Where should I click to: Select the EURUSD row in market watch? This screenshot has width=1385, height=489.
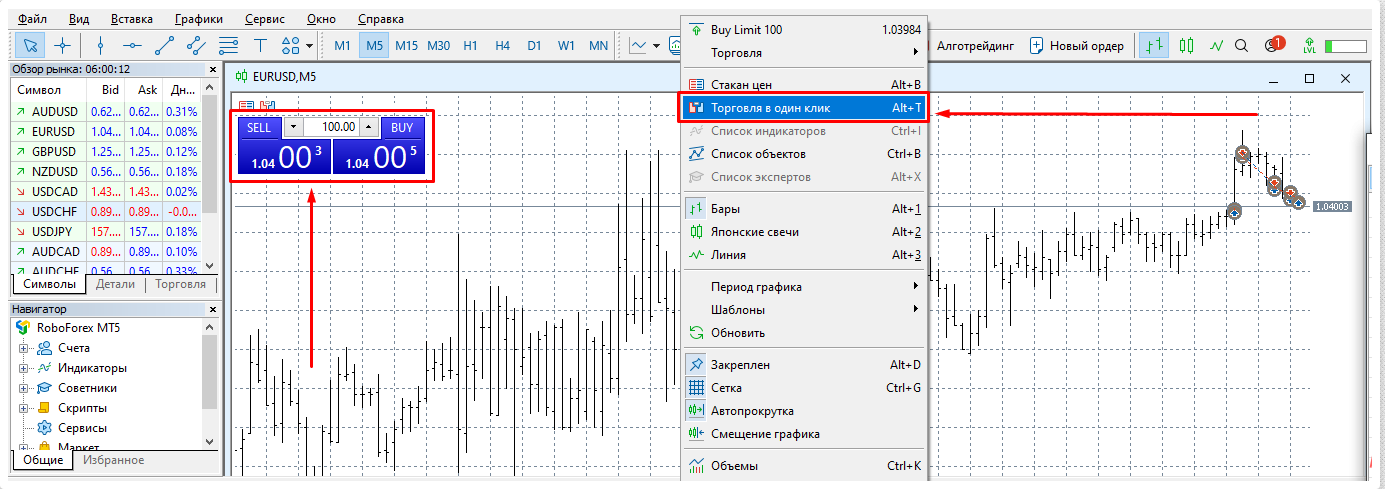click(x=105, y=131)
